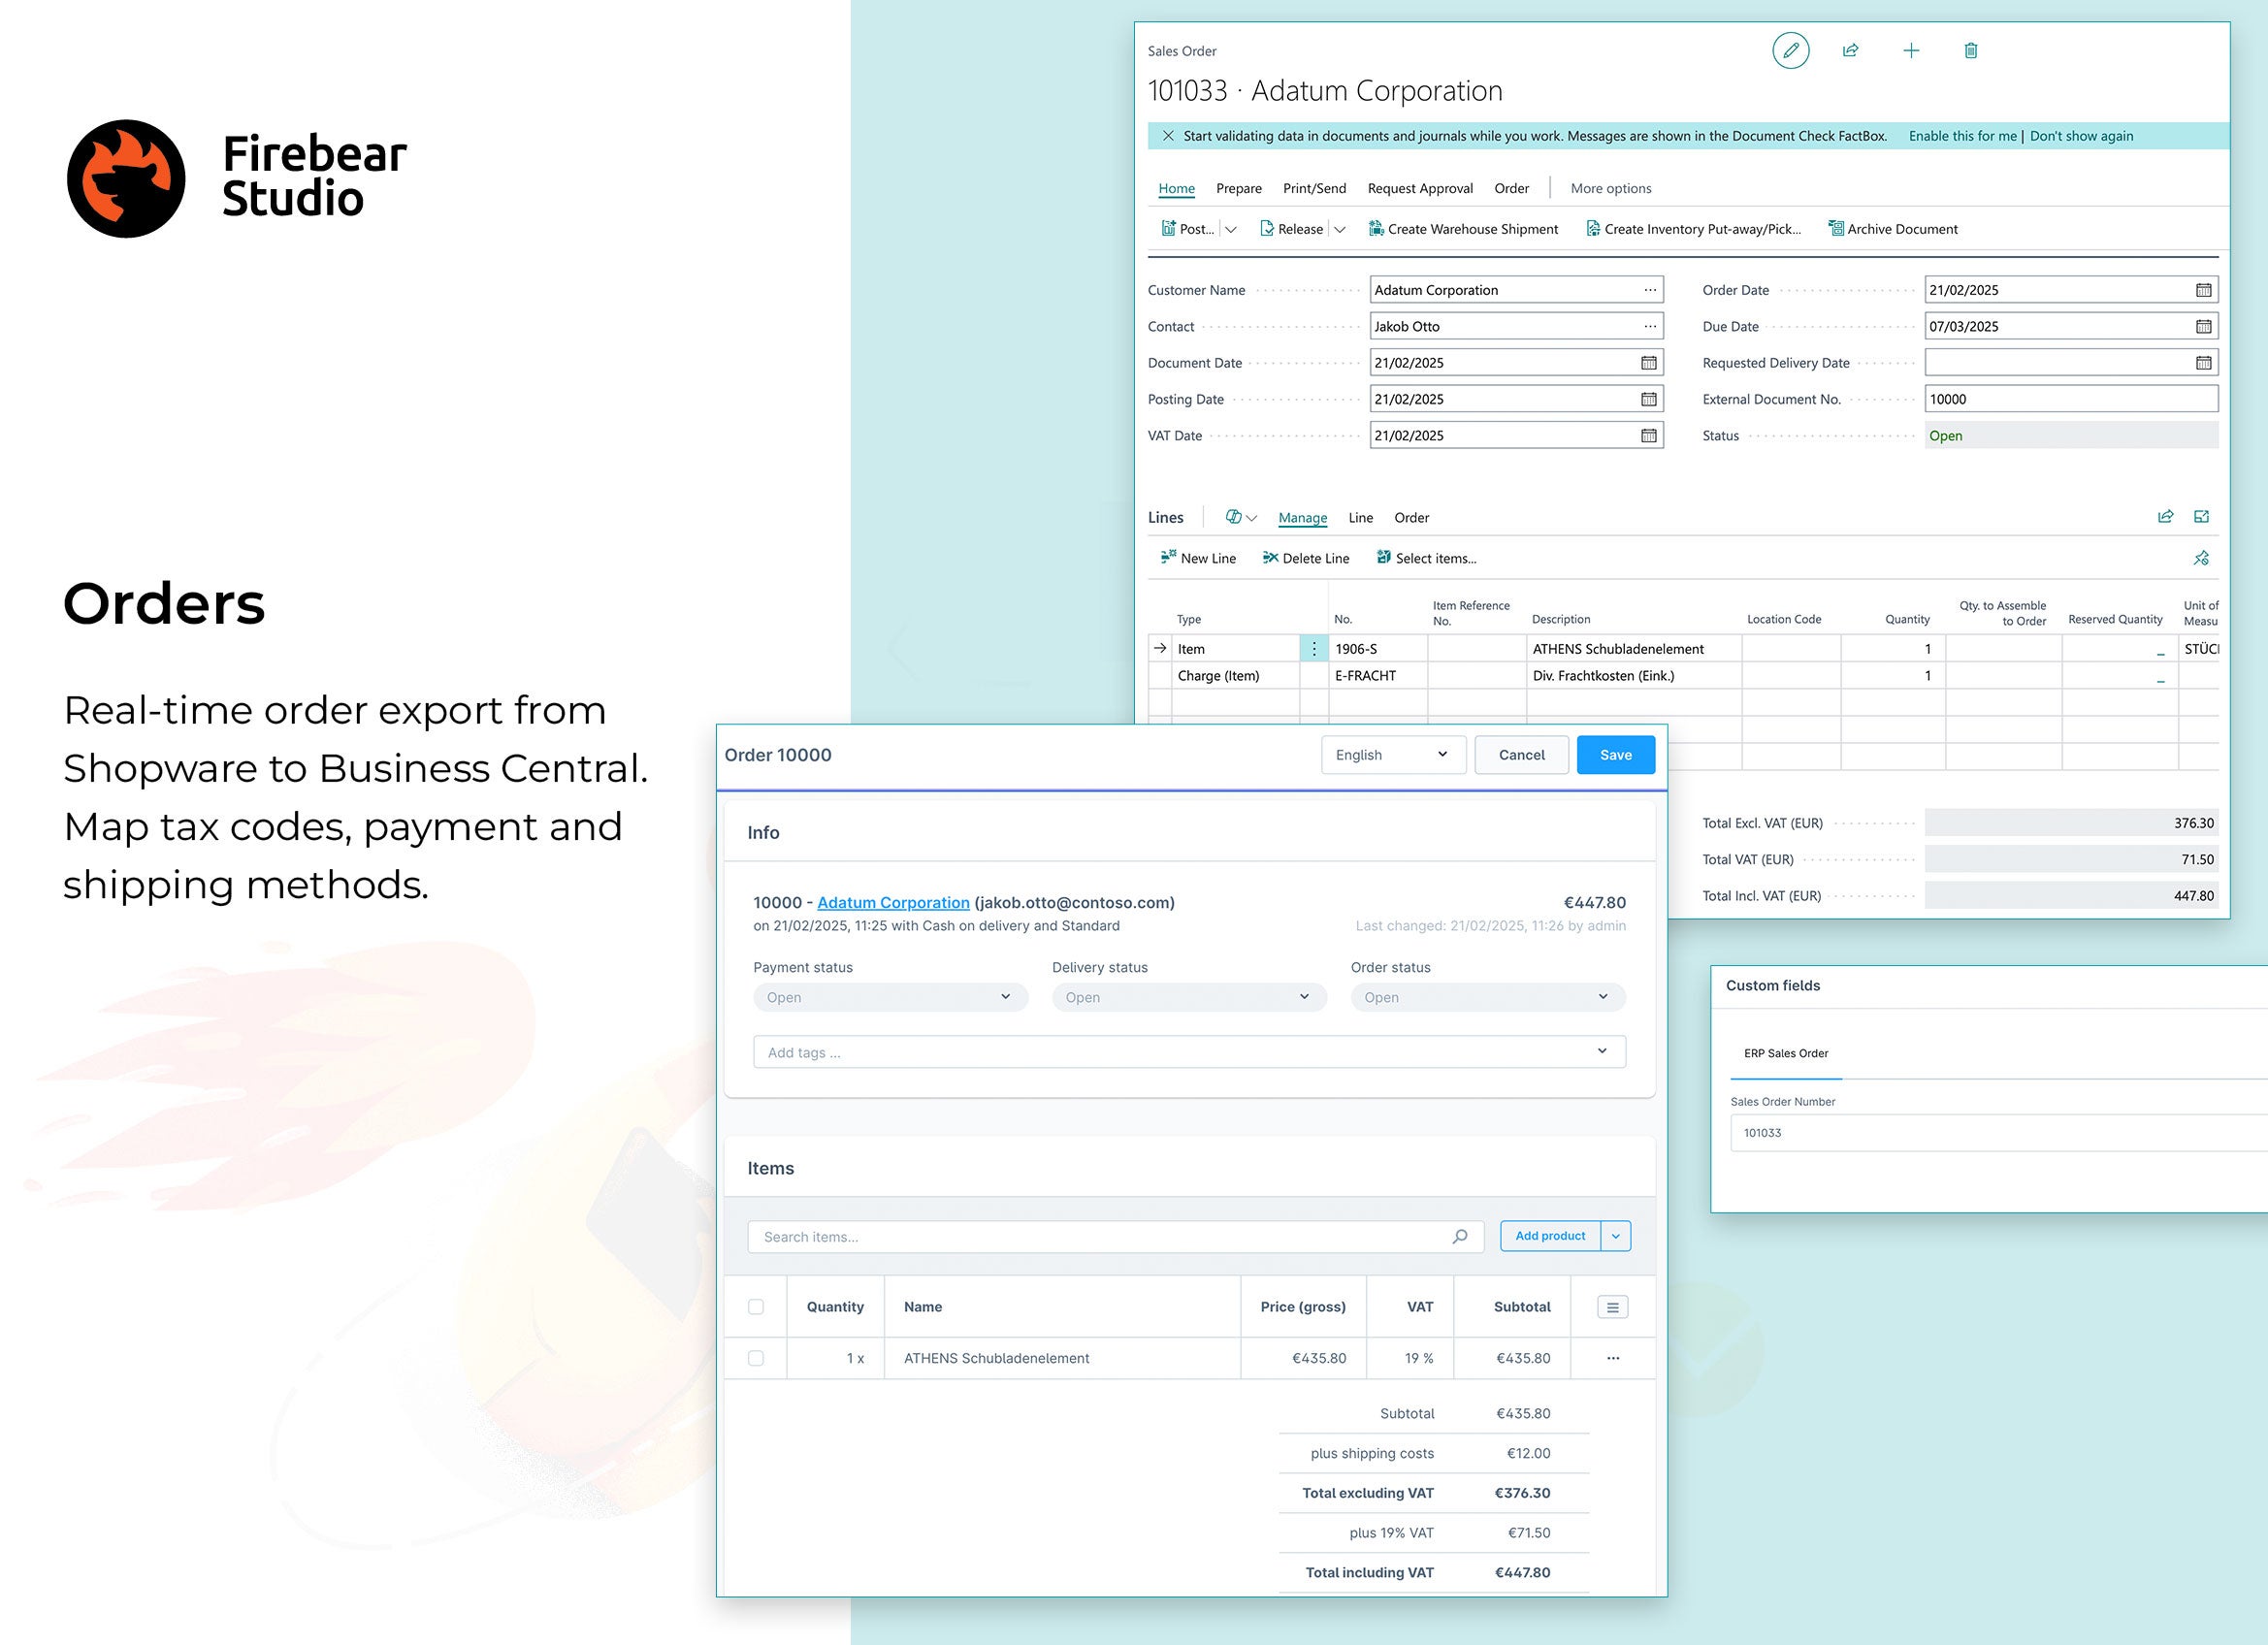Click the plus icon to create new order

tap(1910, 50)
